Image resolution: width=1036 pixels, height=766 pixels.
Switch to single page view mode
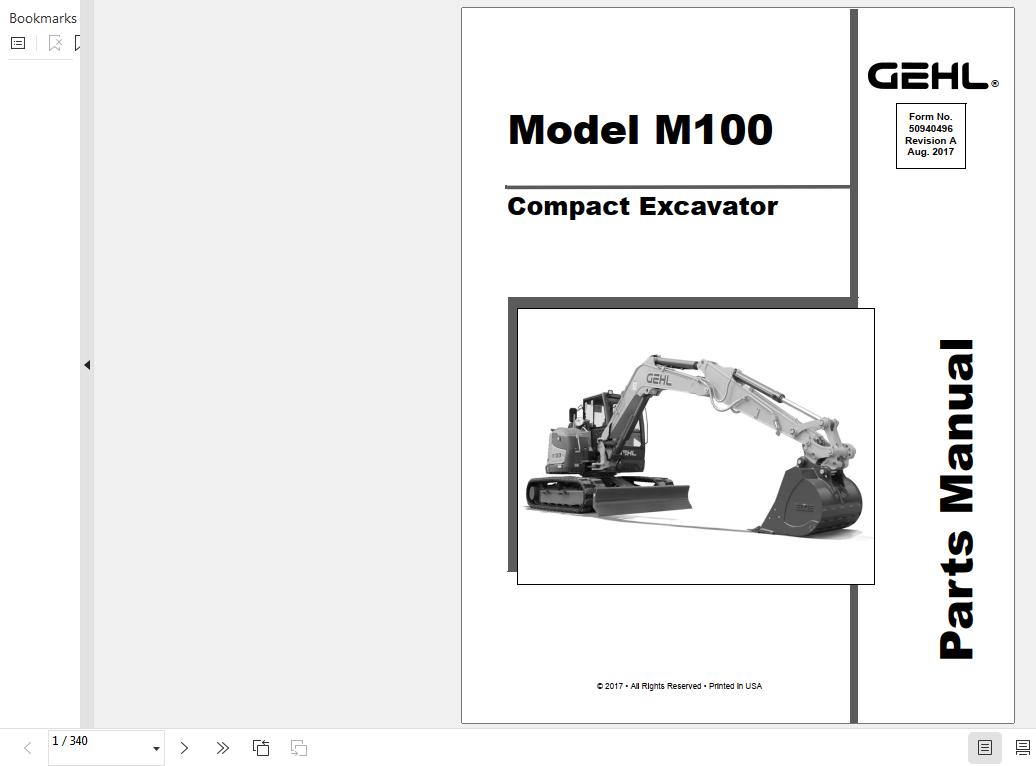pos(984,747)
